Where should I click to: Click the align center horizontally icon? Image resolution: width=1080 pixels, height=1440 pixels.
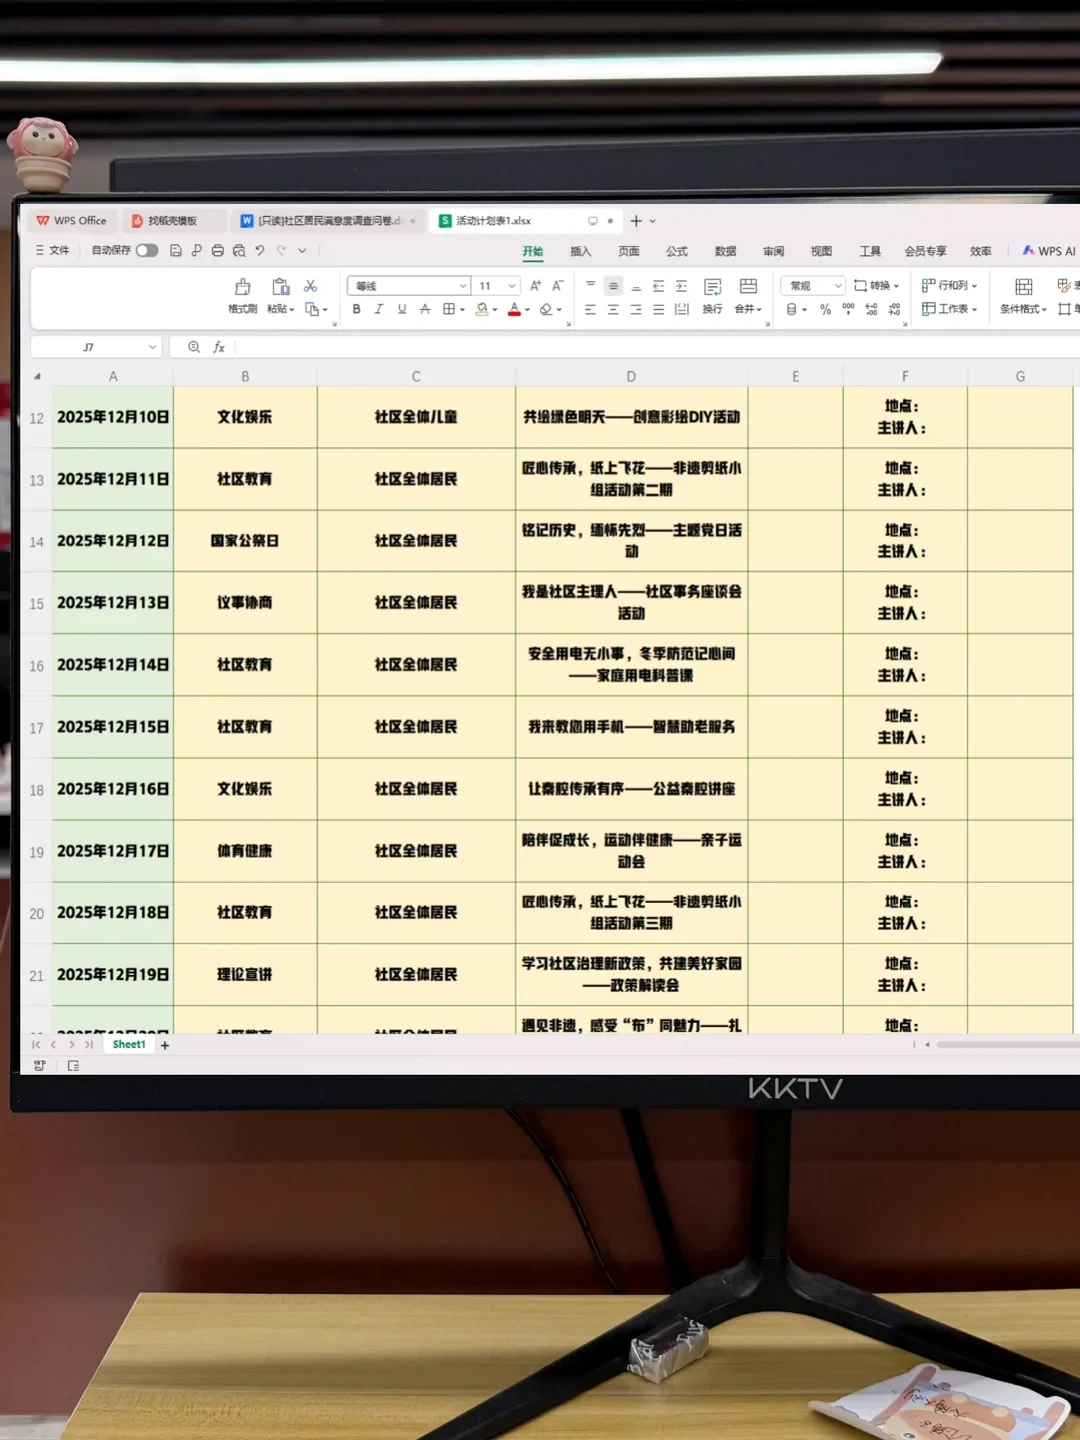coord(613,310)
